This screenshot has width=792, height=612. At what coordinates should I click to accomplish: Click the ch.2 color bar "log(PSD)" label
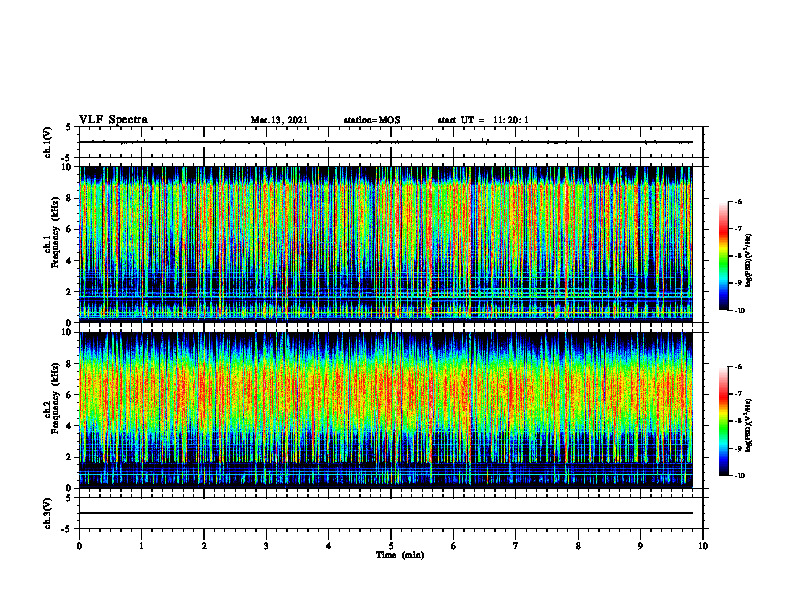tap(749, 425)
